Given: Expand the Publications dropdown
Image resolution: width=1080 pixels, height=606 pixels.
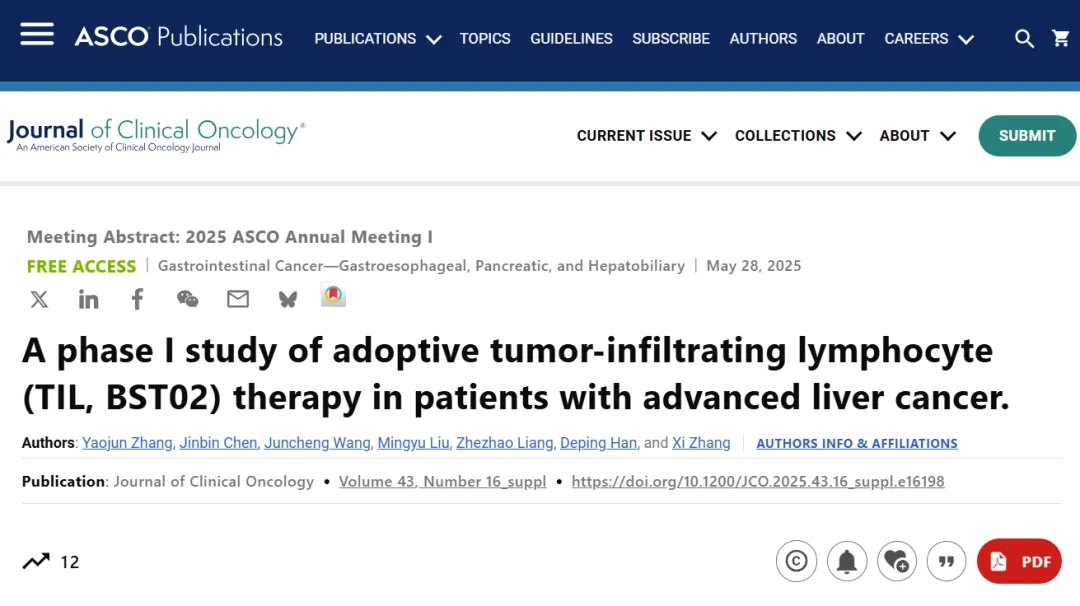Looking at the screenshot, I should coord(377,39).
